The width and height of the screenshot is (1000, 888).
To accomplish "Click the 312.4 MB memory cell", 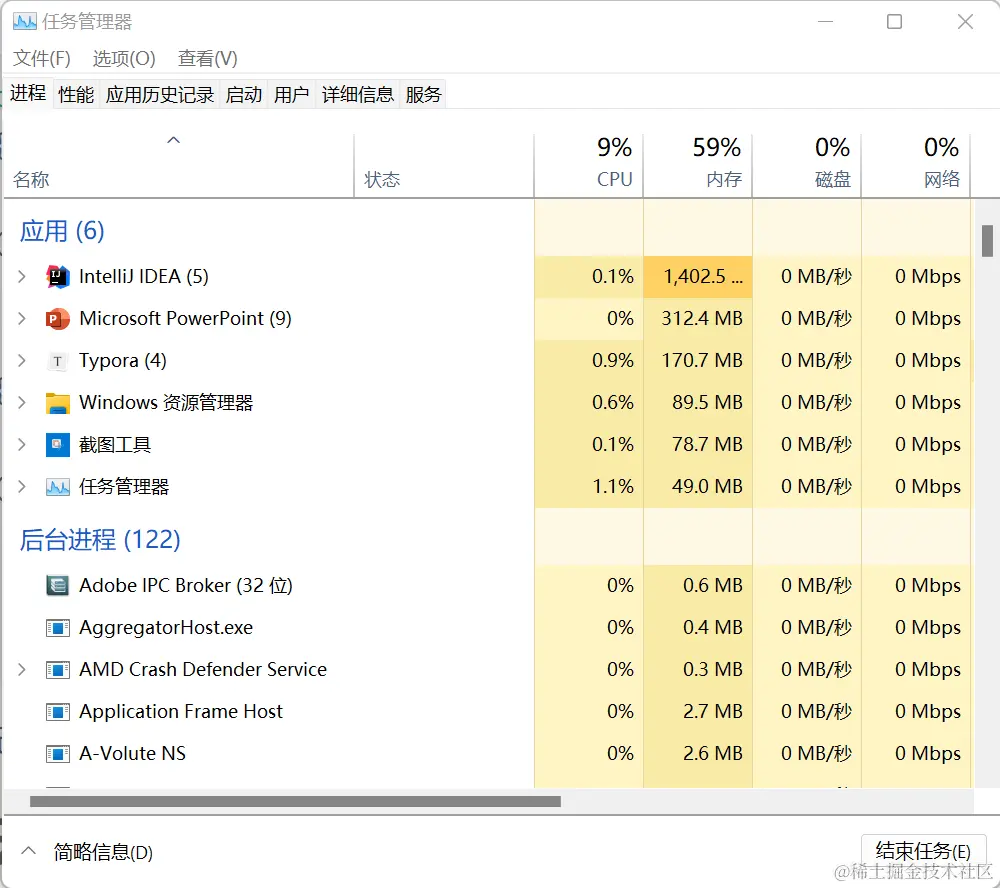I will 698,319.
